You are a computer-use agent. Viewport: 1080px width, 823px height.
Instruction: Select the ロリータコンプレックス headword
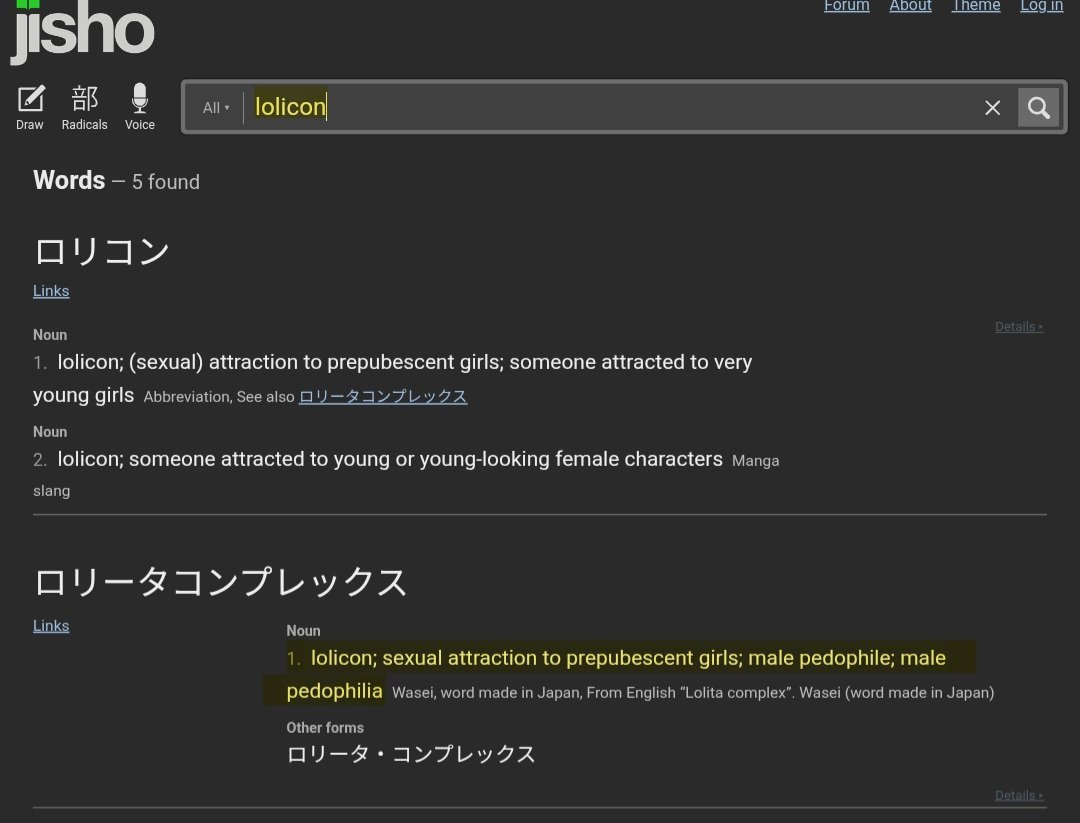(x=220, y=582)
